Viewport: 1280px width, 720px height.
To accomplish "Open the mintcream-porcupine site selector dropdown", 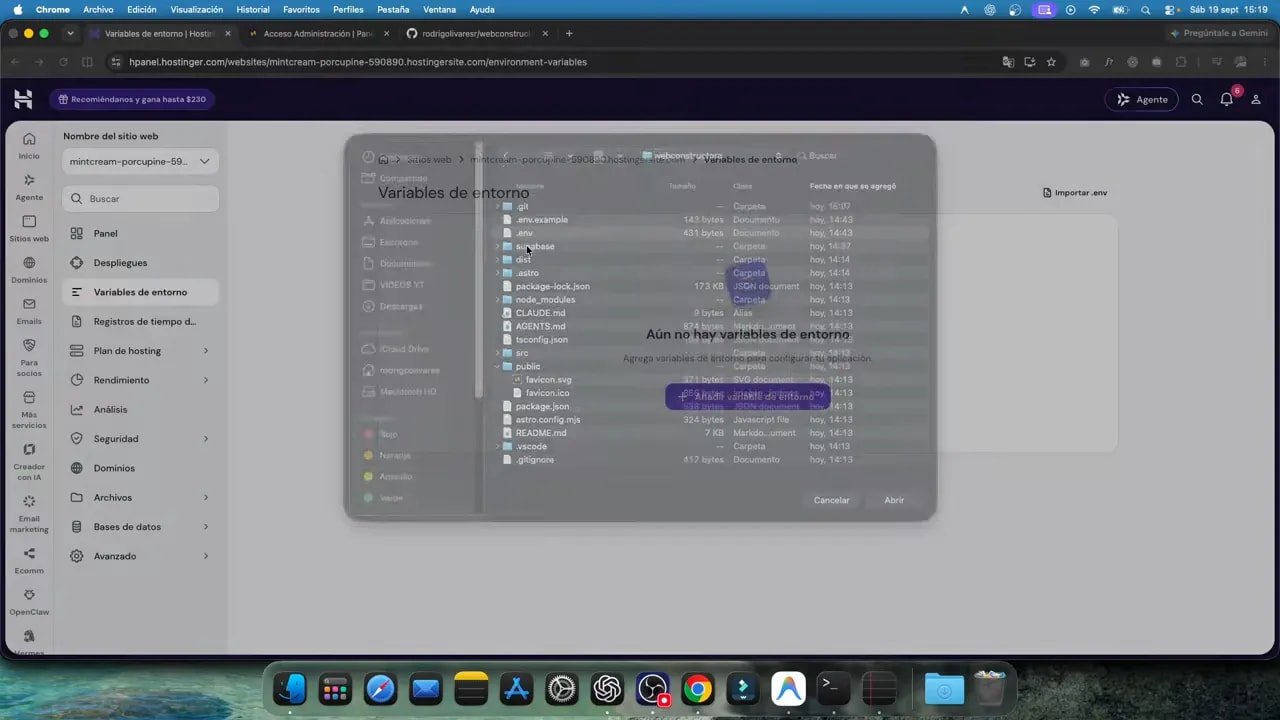I will (141, 161).
